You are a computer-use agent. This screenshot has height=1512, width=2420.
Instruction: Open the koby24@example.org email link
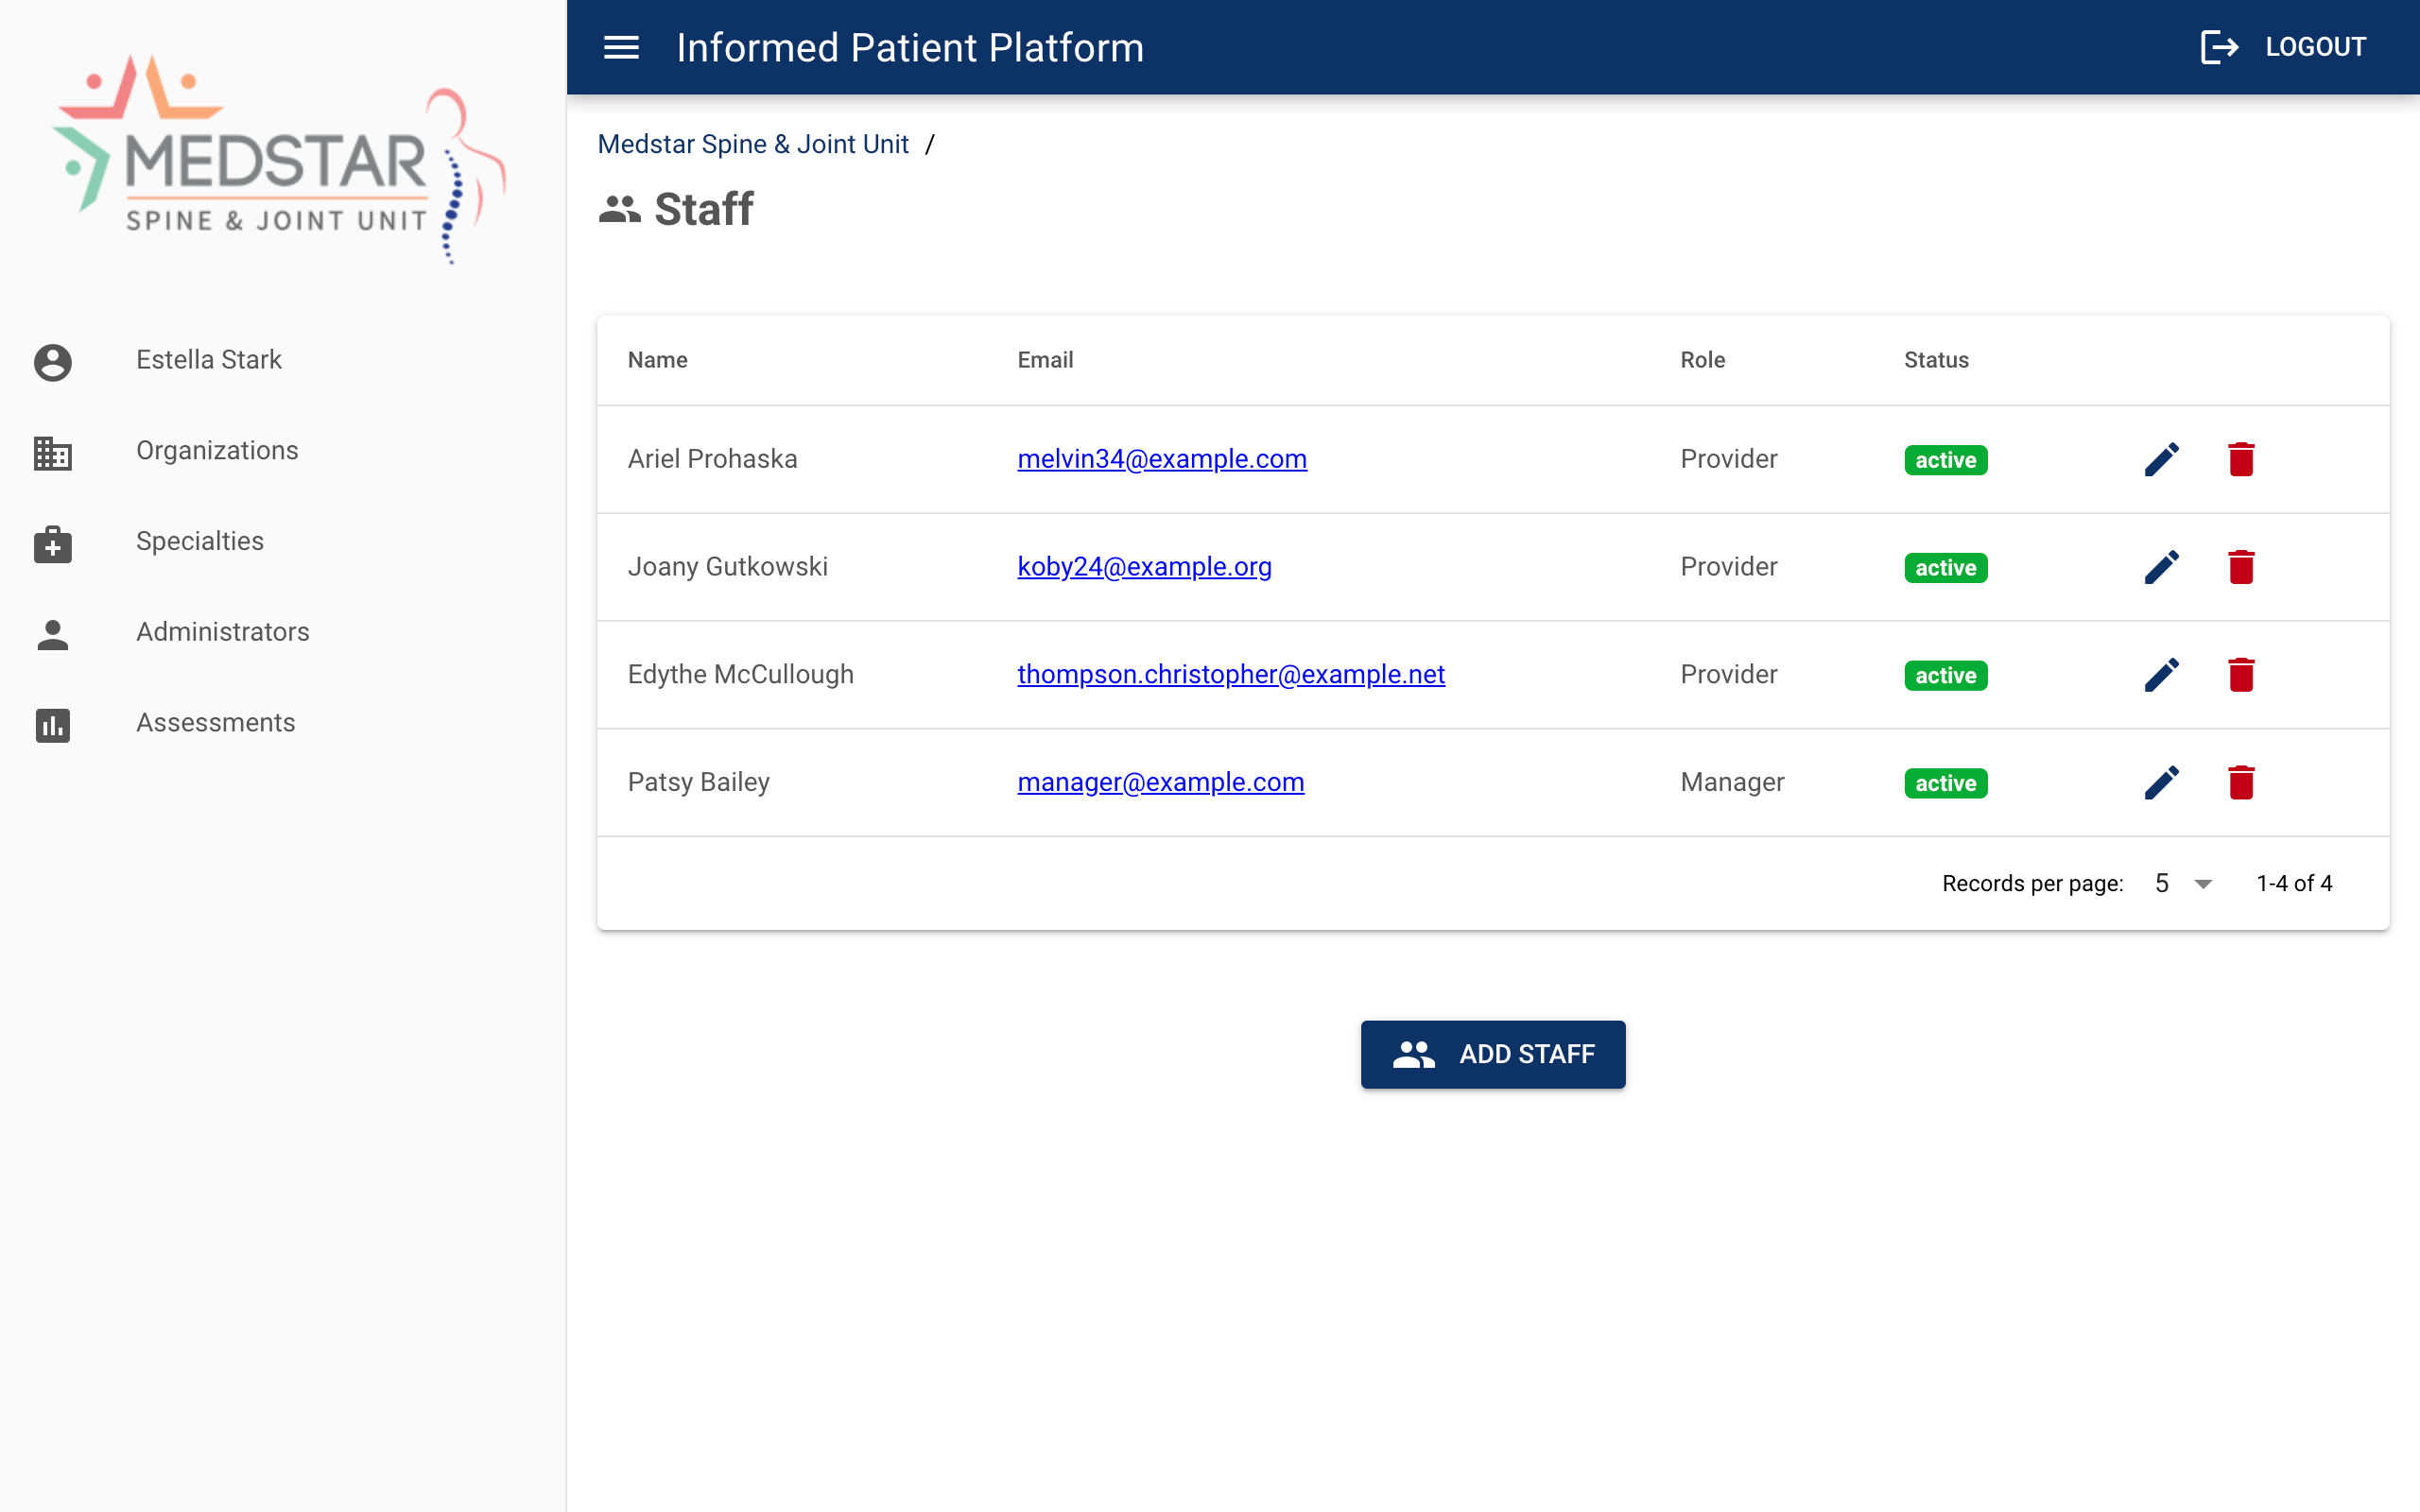(1144, 567)
